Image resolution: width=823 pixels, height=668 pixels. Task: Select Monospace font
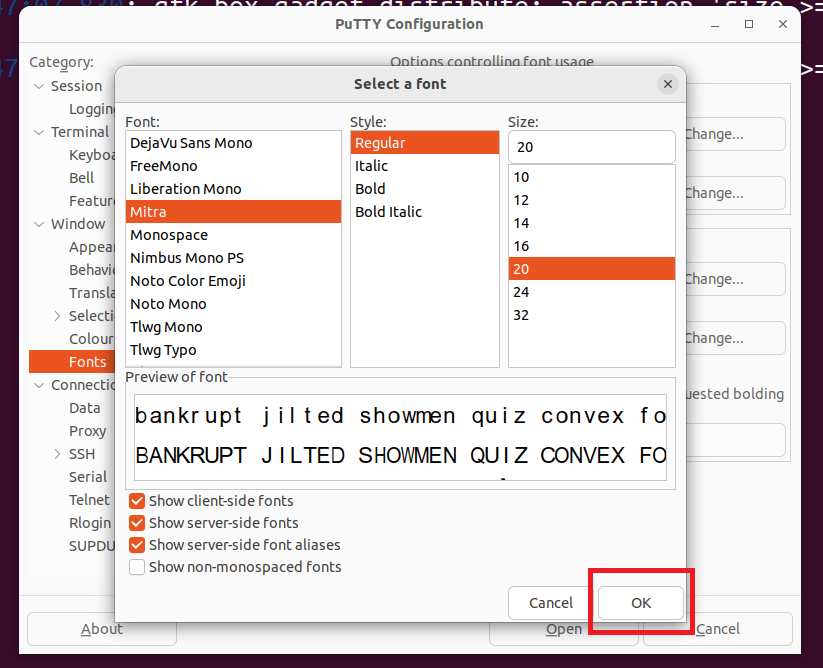point(234,235)
